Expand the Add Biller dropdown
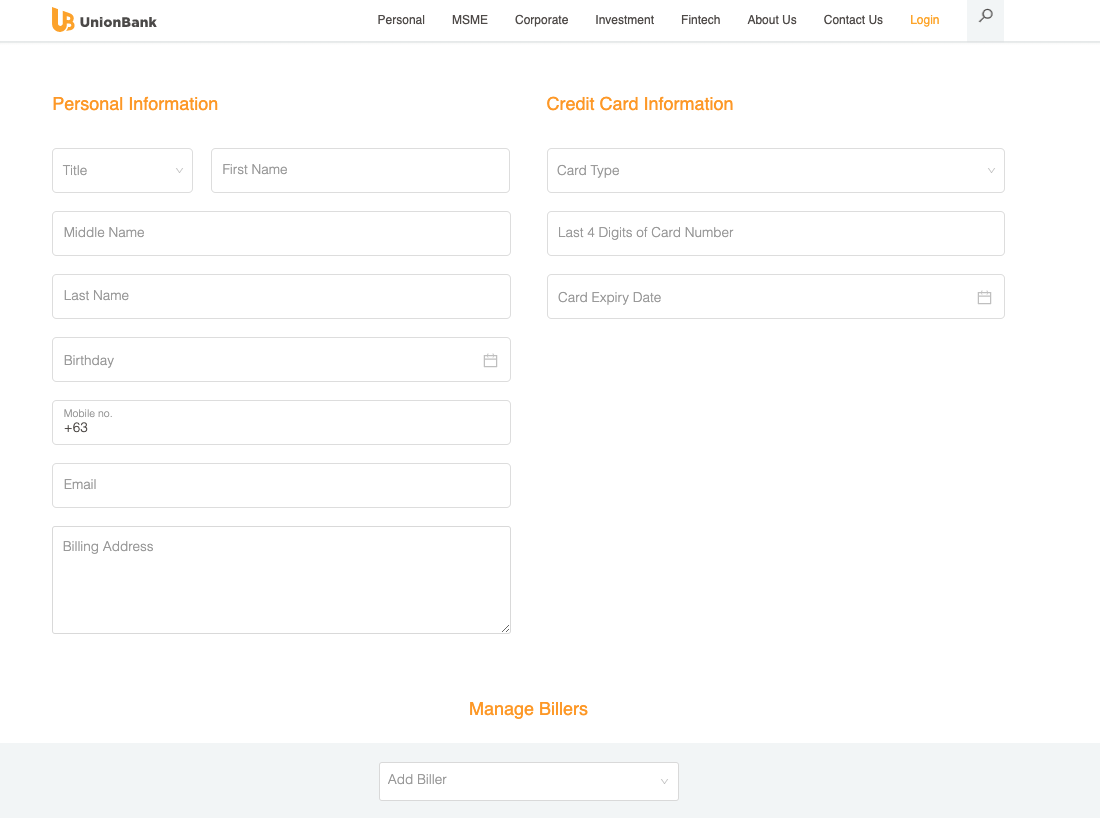 [528, 780]
